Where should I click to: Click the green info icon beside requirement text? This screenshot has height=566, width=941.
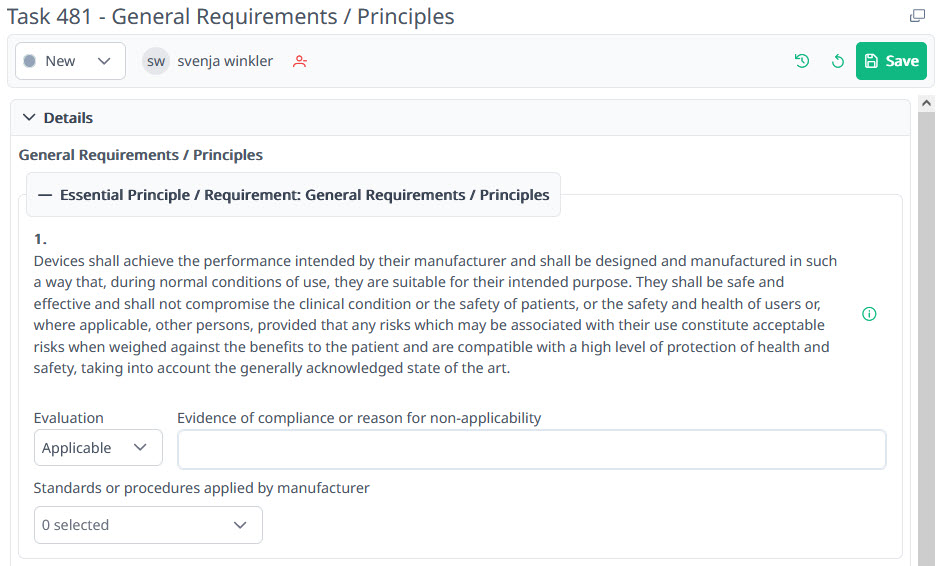click(x=869, y=314)
